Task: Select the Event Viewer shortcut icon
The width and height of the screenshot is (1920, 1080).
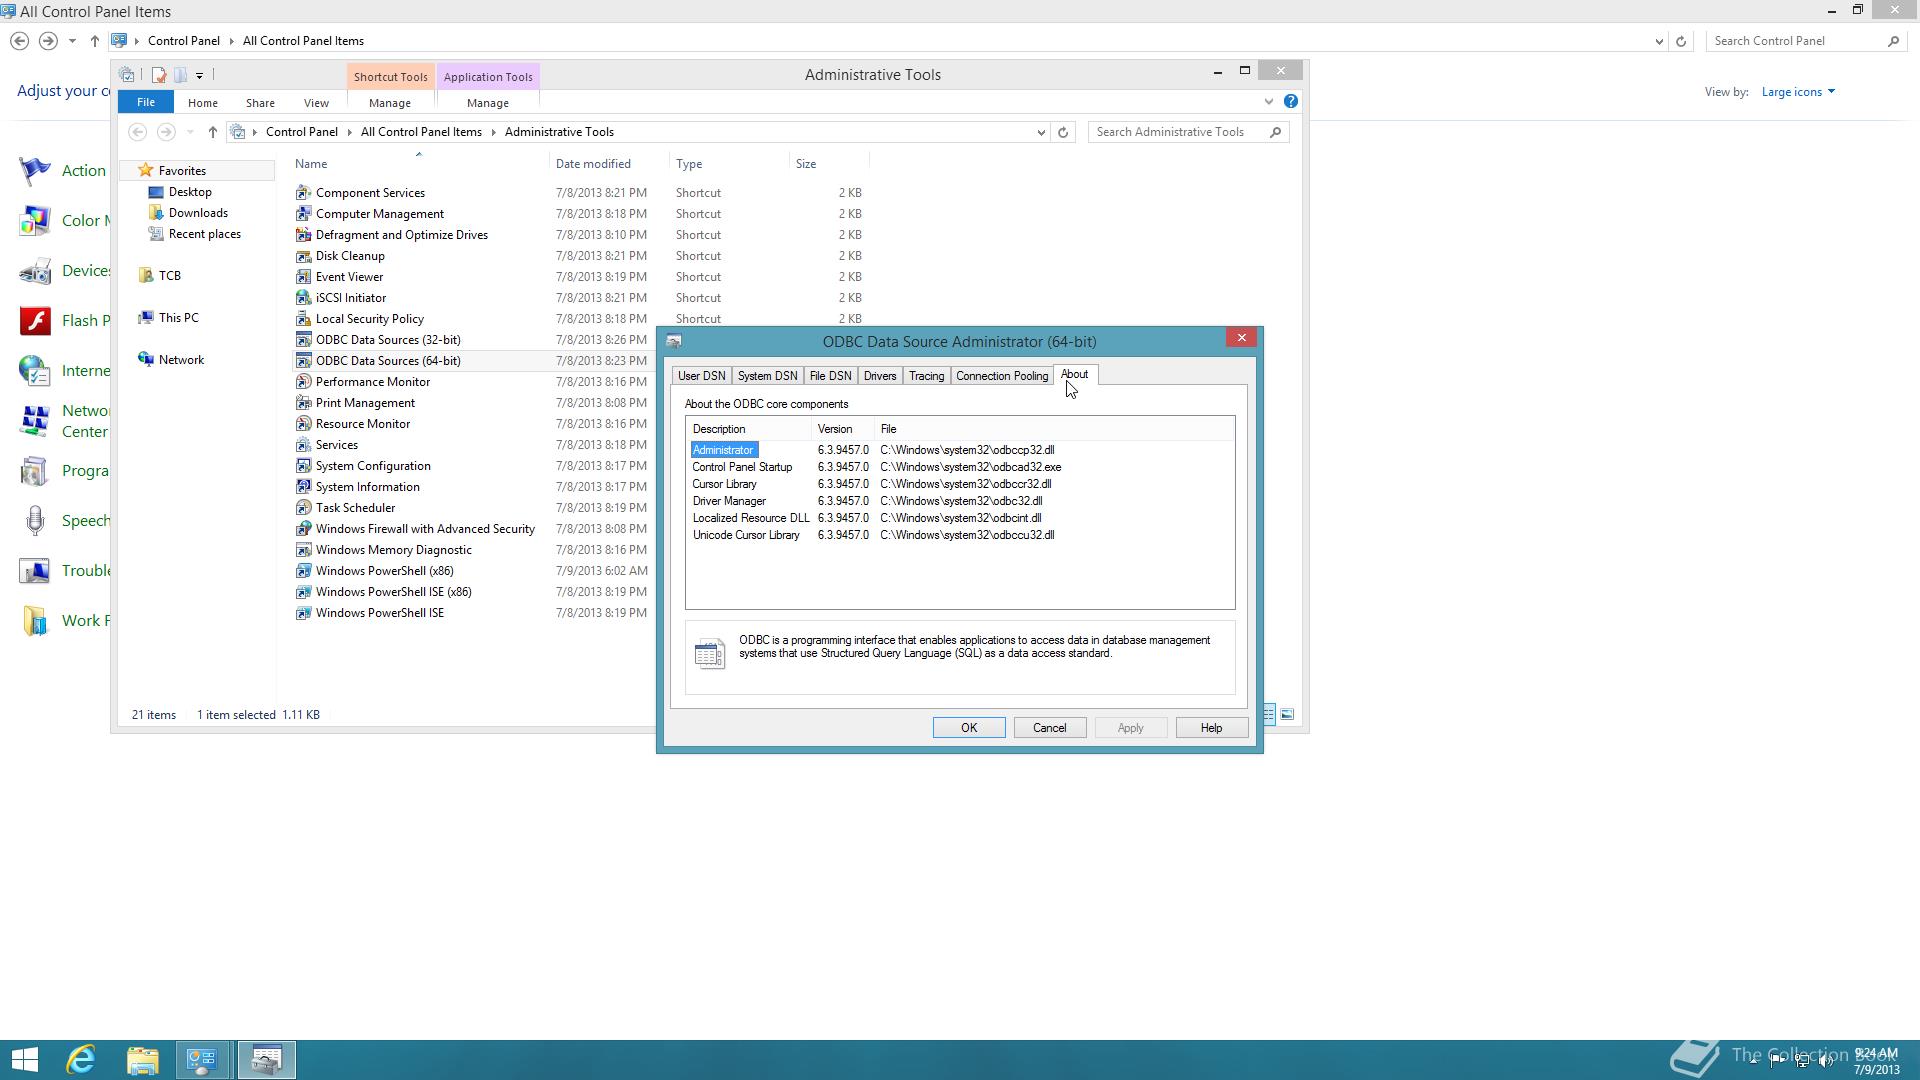Action: click(x=304, y=277)
